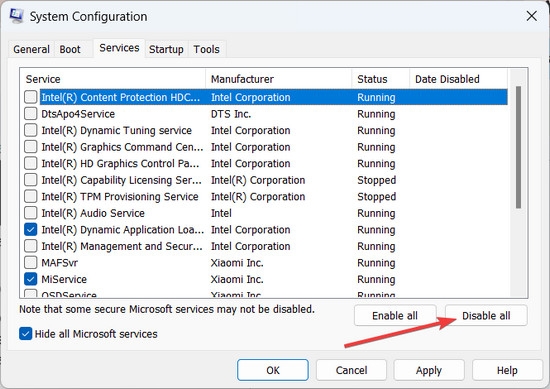Check the Intel(R) Audio Service checkbox
The image size is (550, 389).
click(31, 213)
